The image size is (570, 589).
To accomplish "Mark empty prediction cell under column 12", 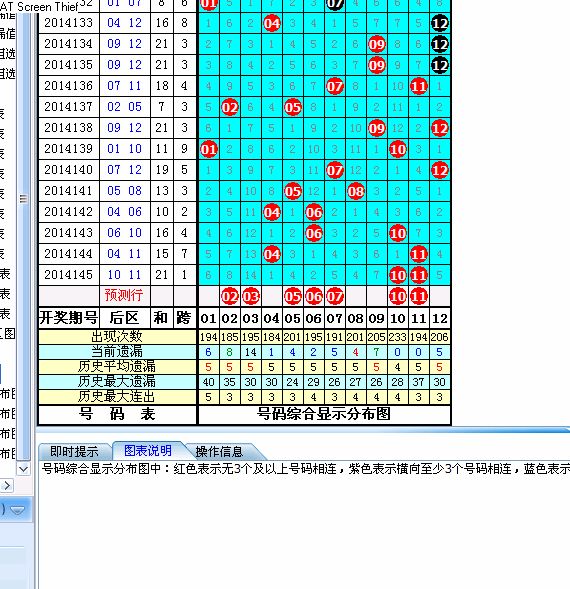I will [440, 296].
